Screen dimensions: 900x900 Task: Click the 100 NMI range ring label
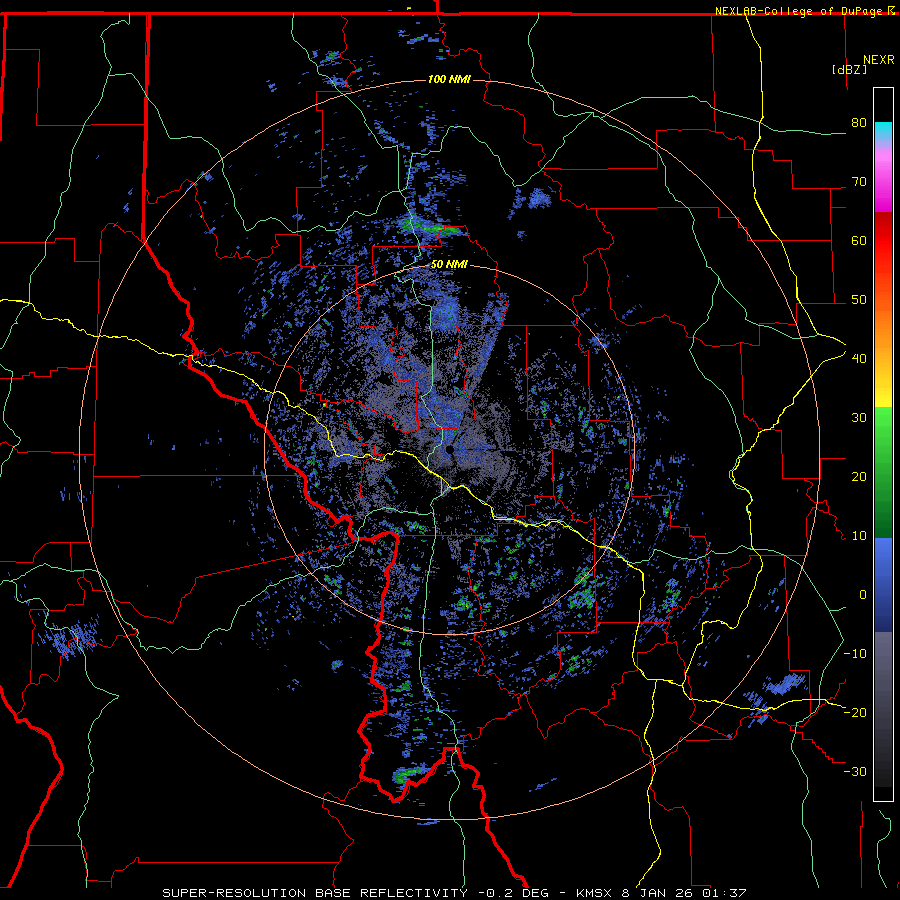click(x=449, y=79)
